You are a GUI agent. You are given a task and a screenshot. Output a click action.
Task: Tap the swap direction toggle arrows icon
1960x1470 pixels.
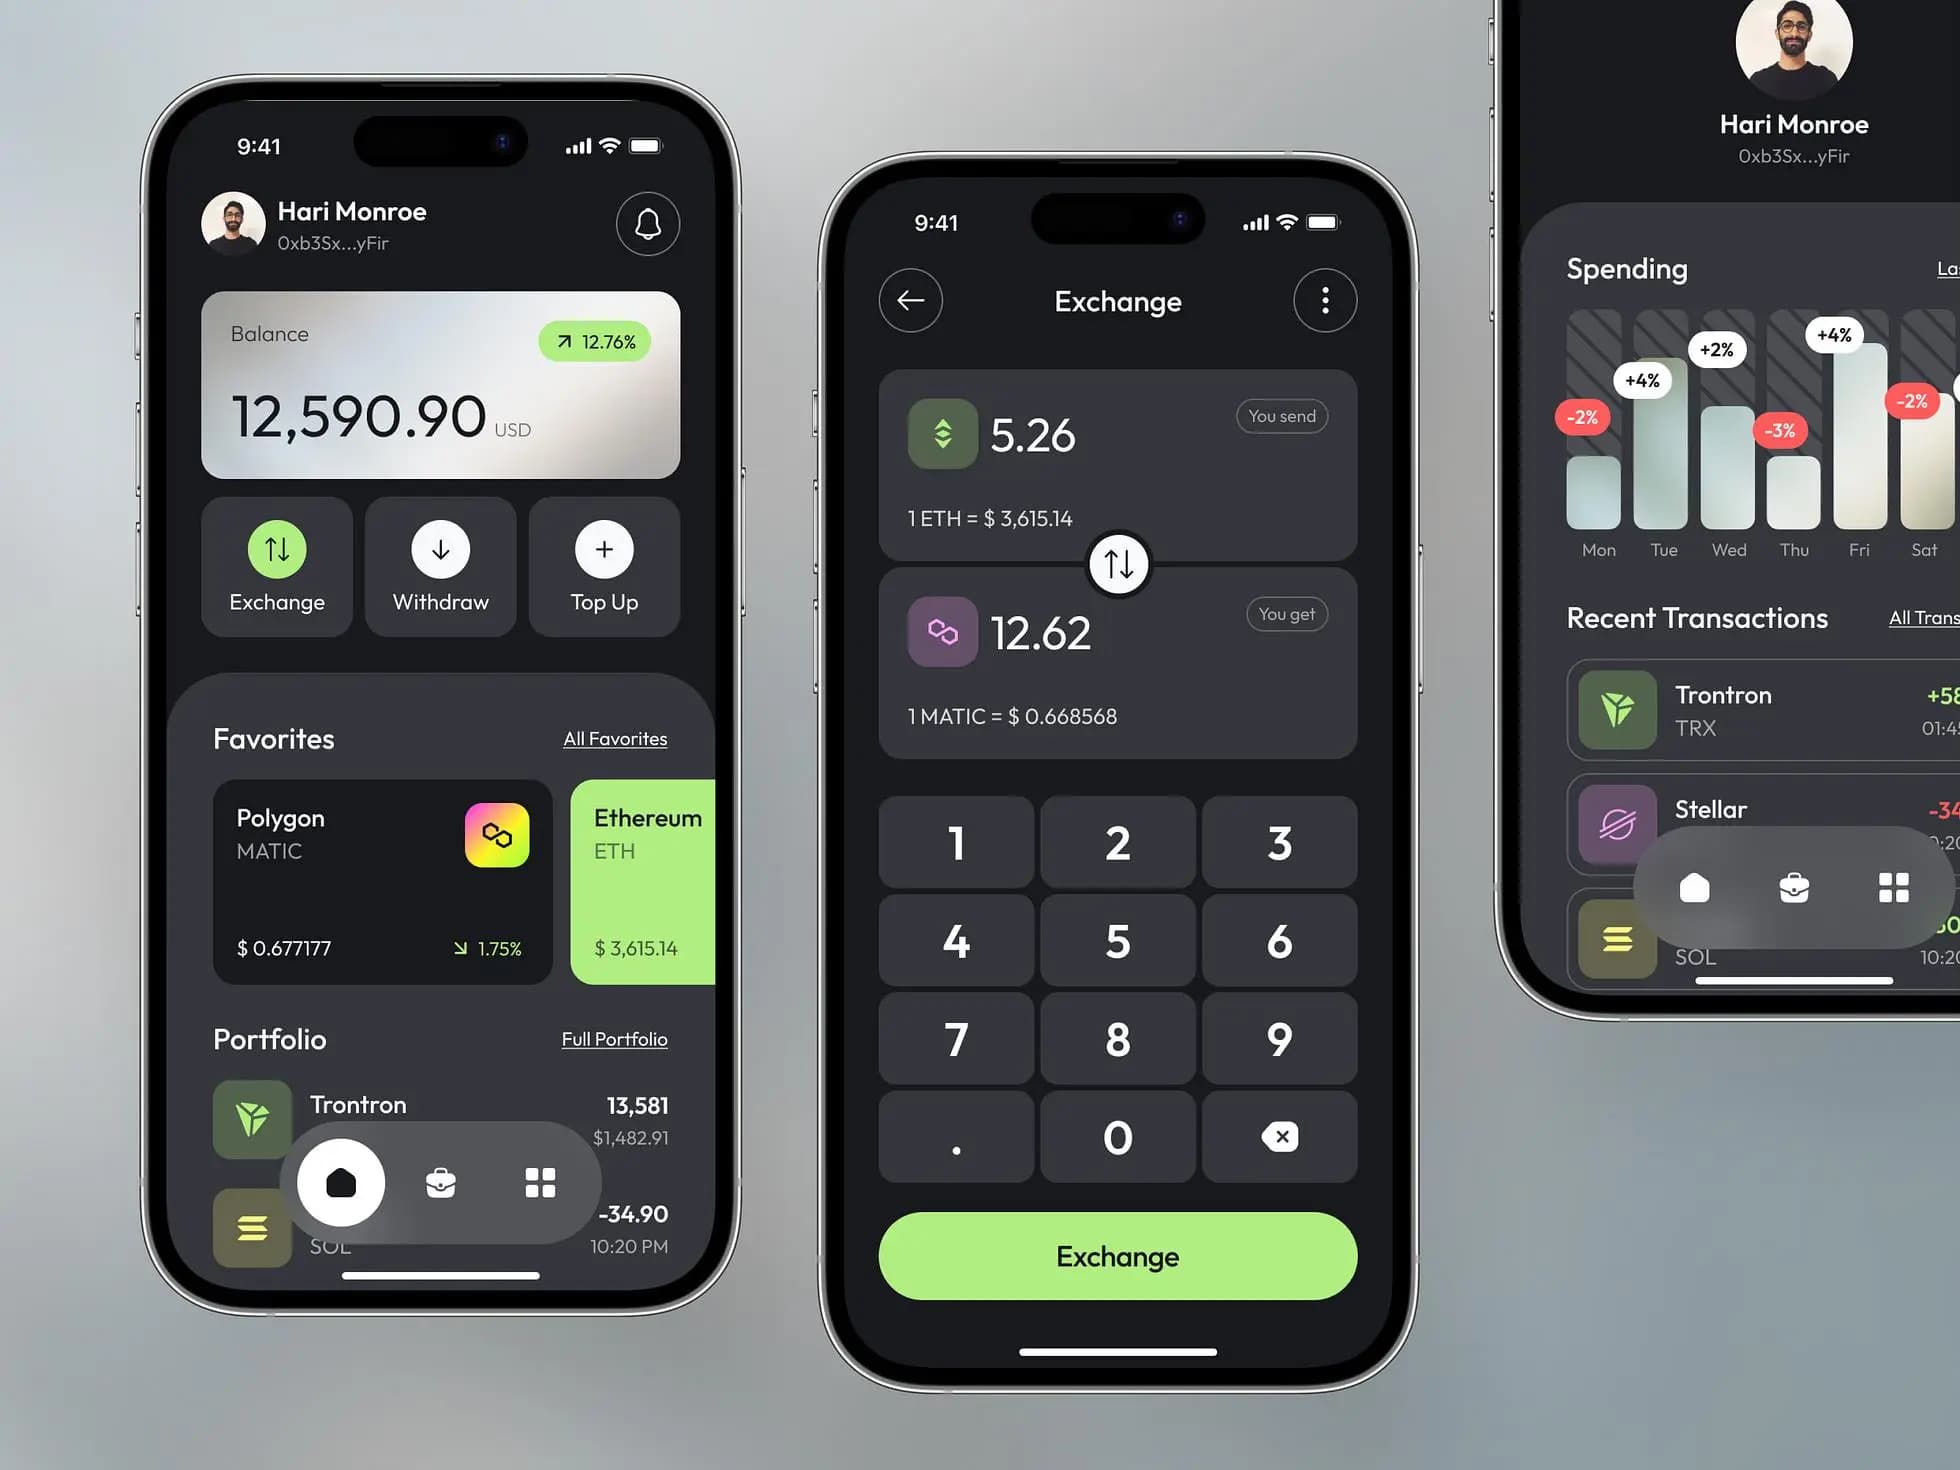tap(1117, 564)
